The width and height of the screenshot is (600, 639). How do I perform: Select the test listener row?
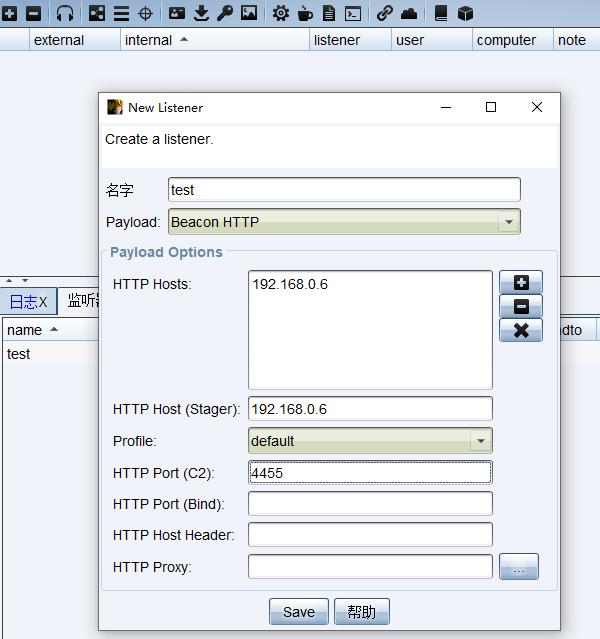coord(50,354)
